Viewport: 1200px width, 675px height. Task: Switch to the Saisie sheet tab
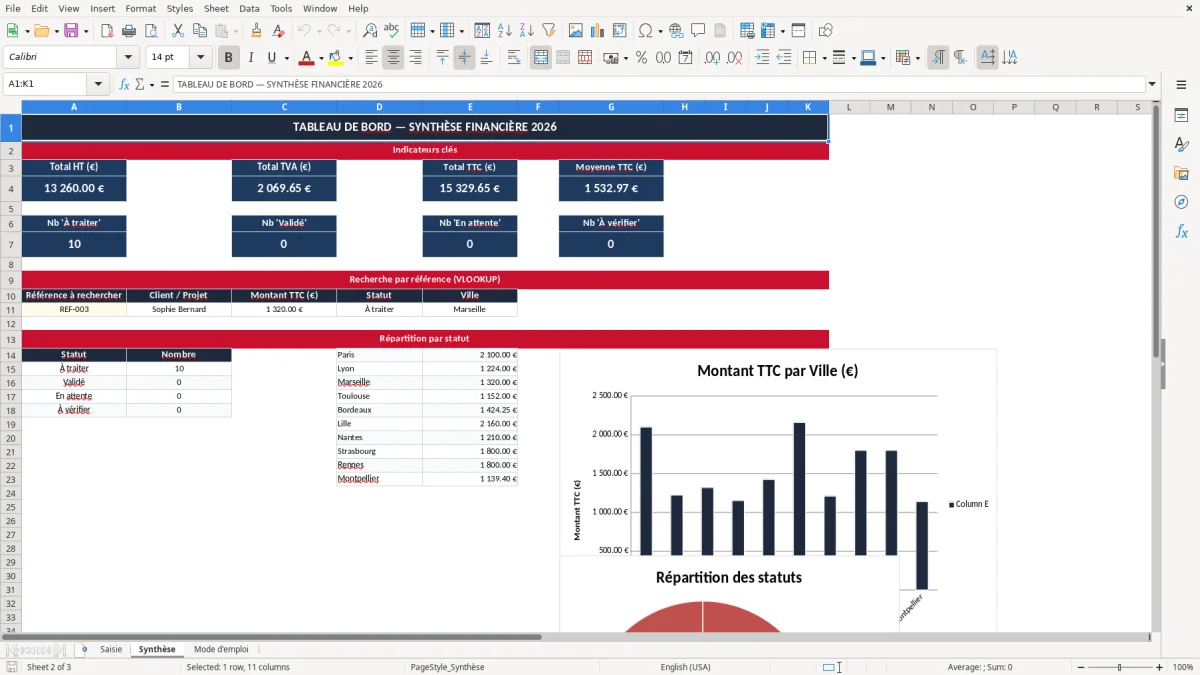pos(111,649)
